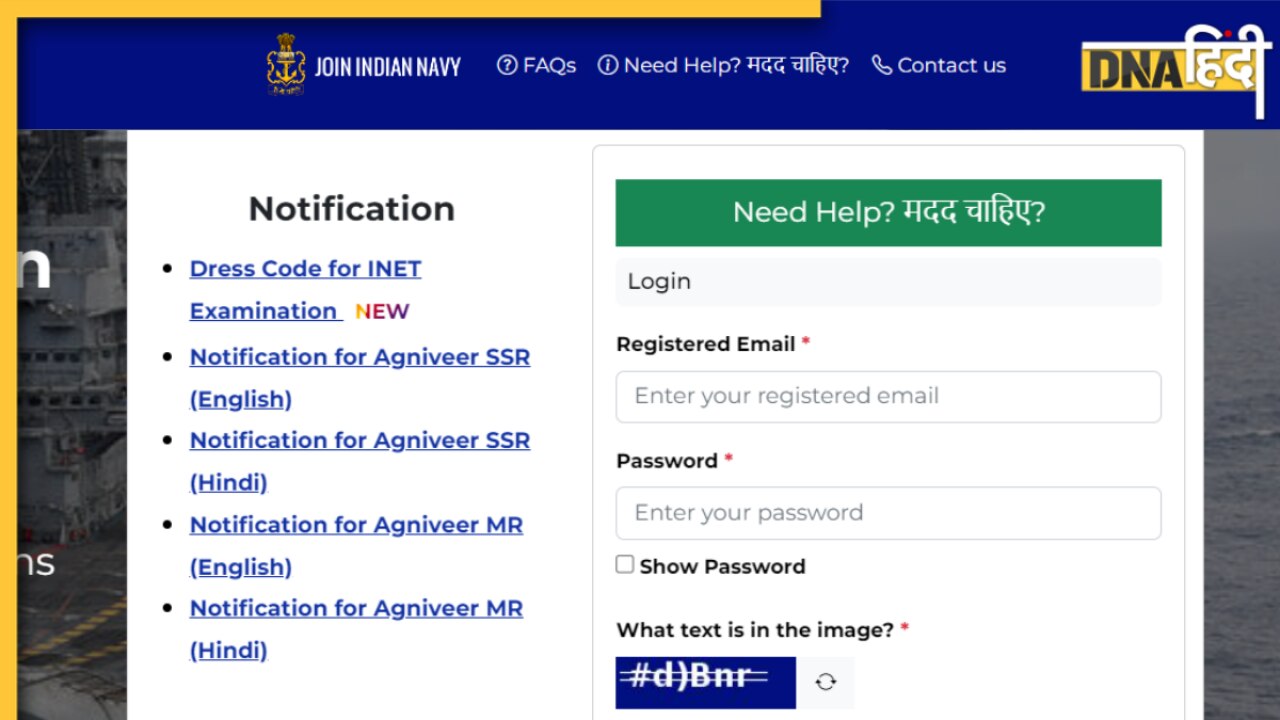Click the green Need Help? button
Screen dimensions: 1280x720
pos(888,212)
